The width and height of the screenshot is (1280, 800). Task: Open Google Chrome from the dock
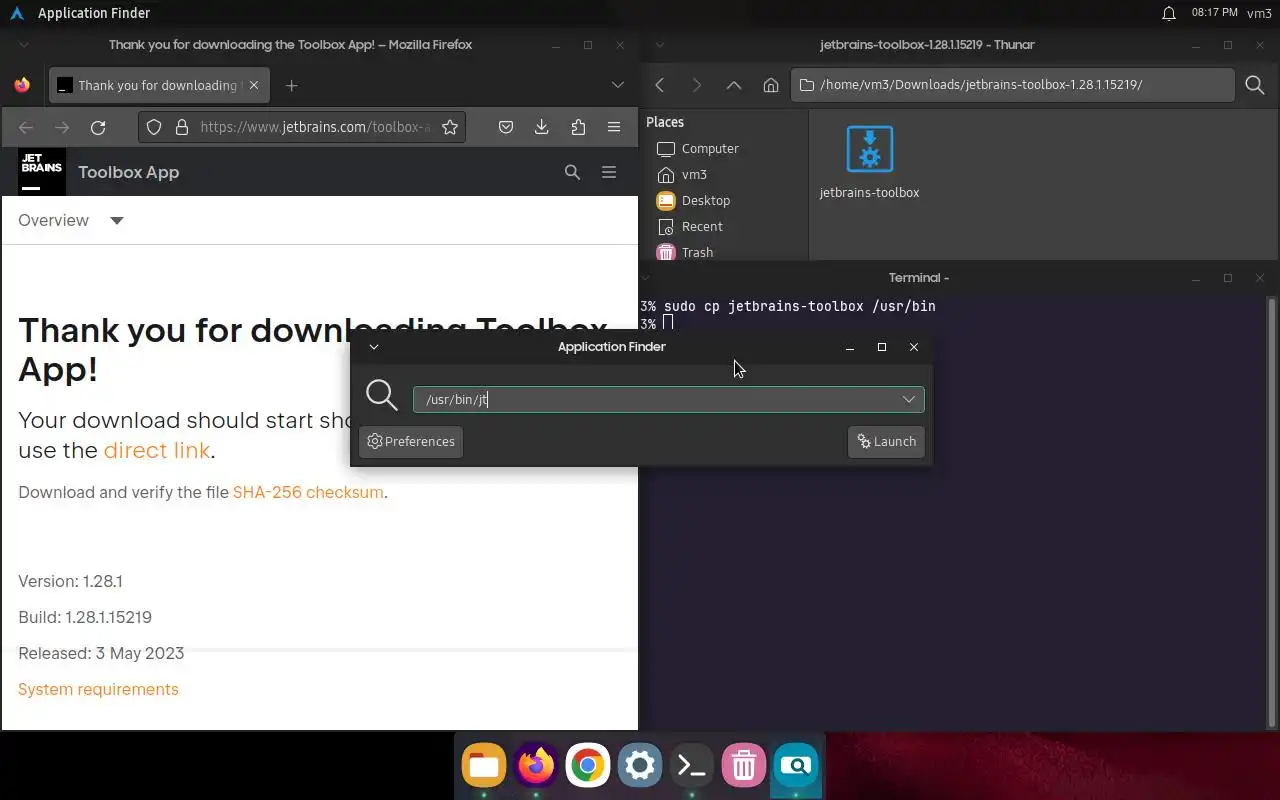588,766
